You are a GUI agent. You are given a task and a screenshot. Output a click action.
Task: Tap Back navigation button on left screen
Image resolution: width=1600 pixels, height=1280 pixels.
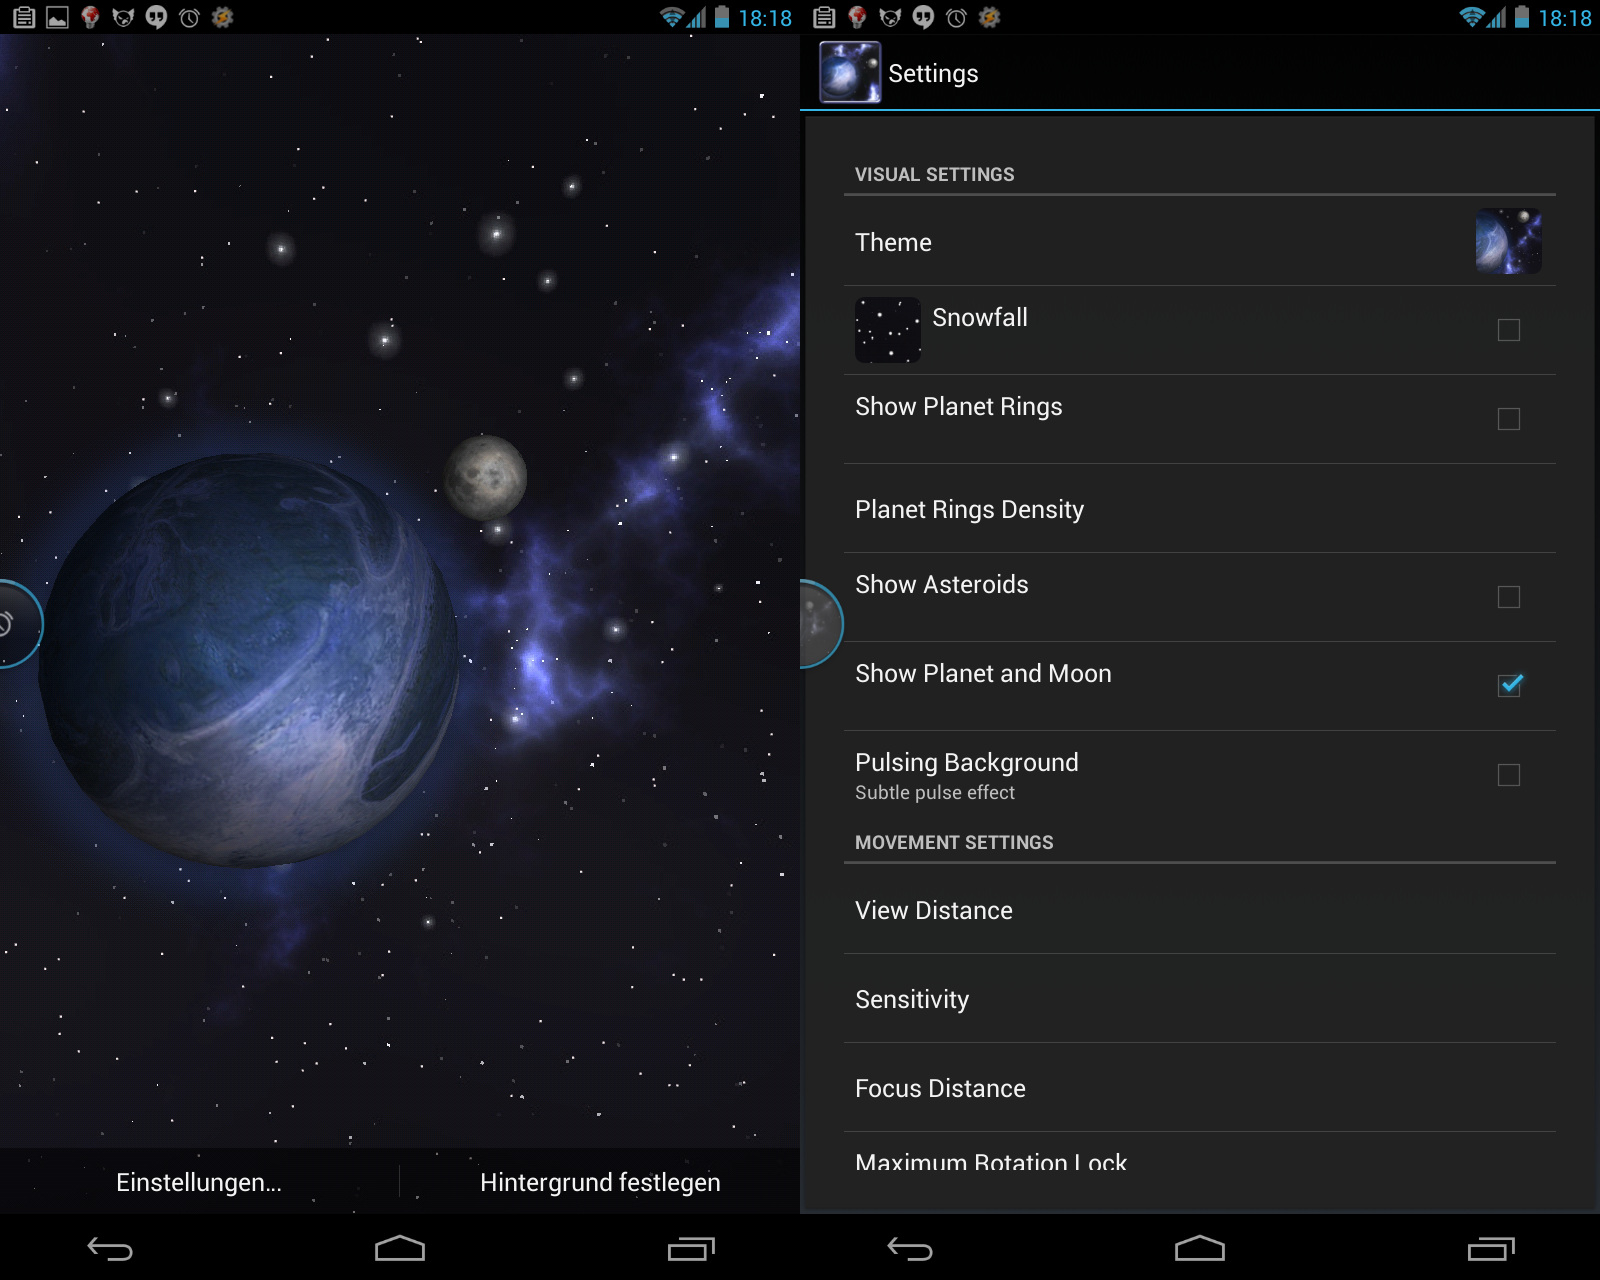click(110, 1248)
